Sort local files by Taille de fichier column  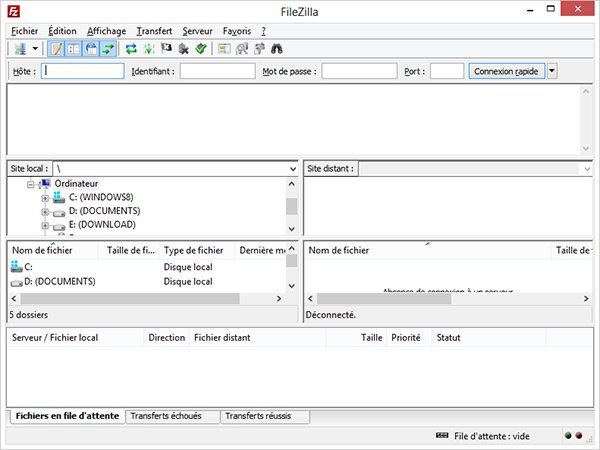130,251
